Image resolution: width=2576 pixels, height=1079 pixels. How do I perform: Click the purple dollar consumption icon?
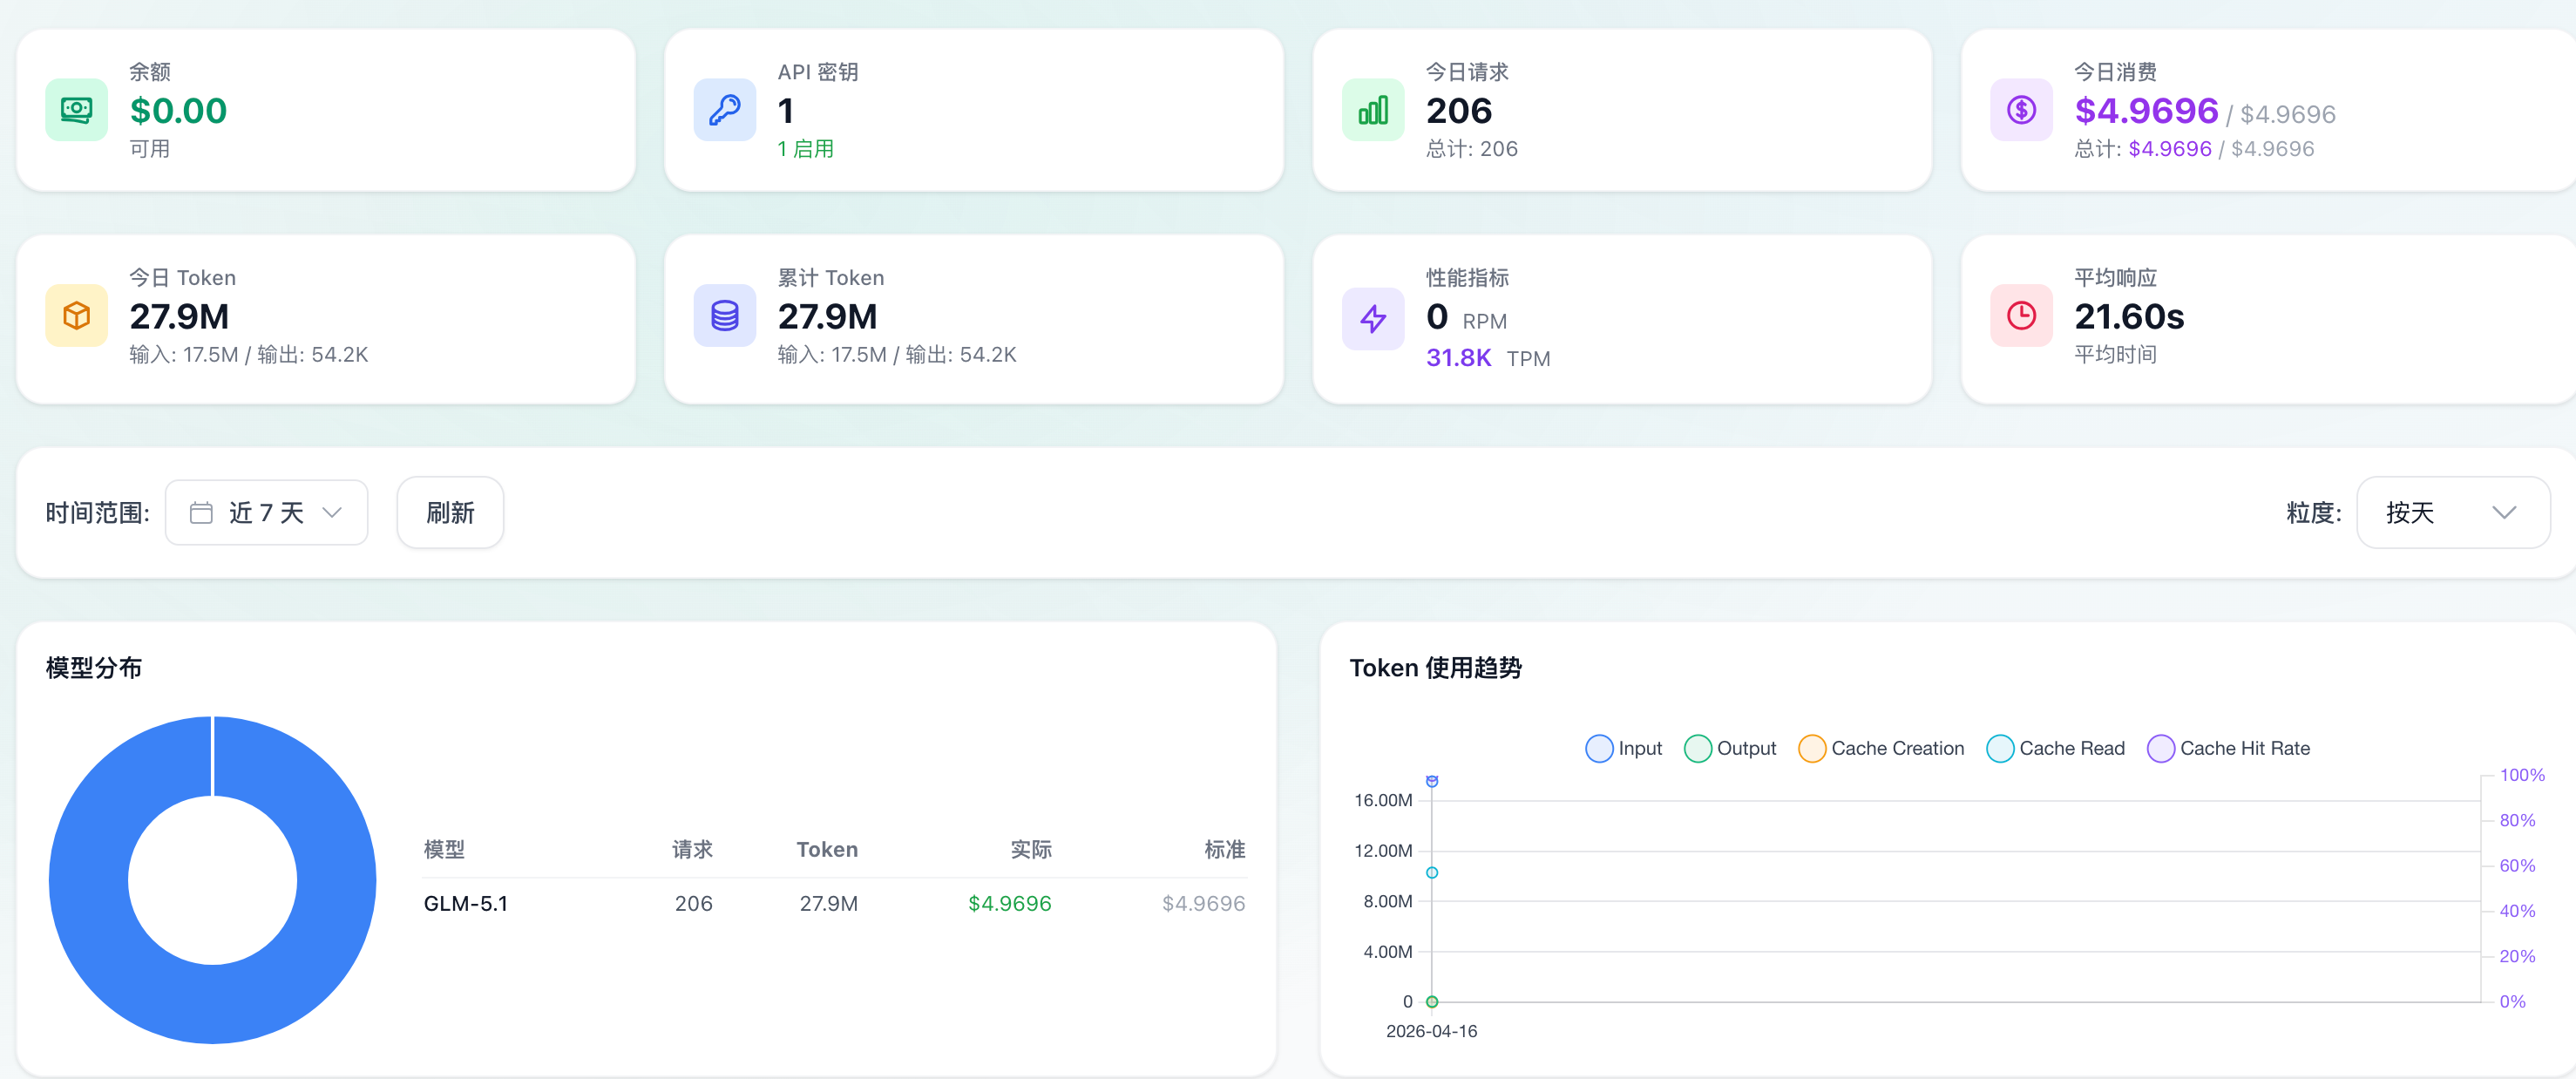coord(2020,110)
